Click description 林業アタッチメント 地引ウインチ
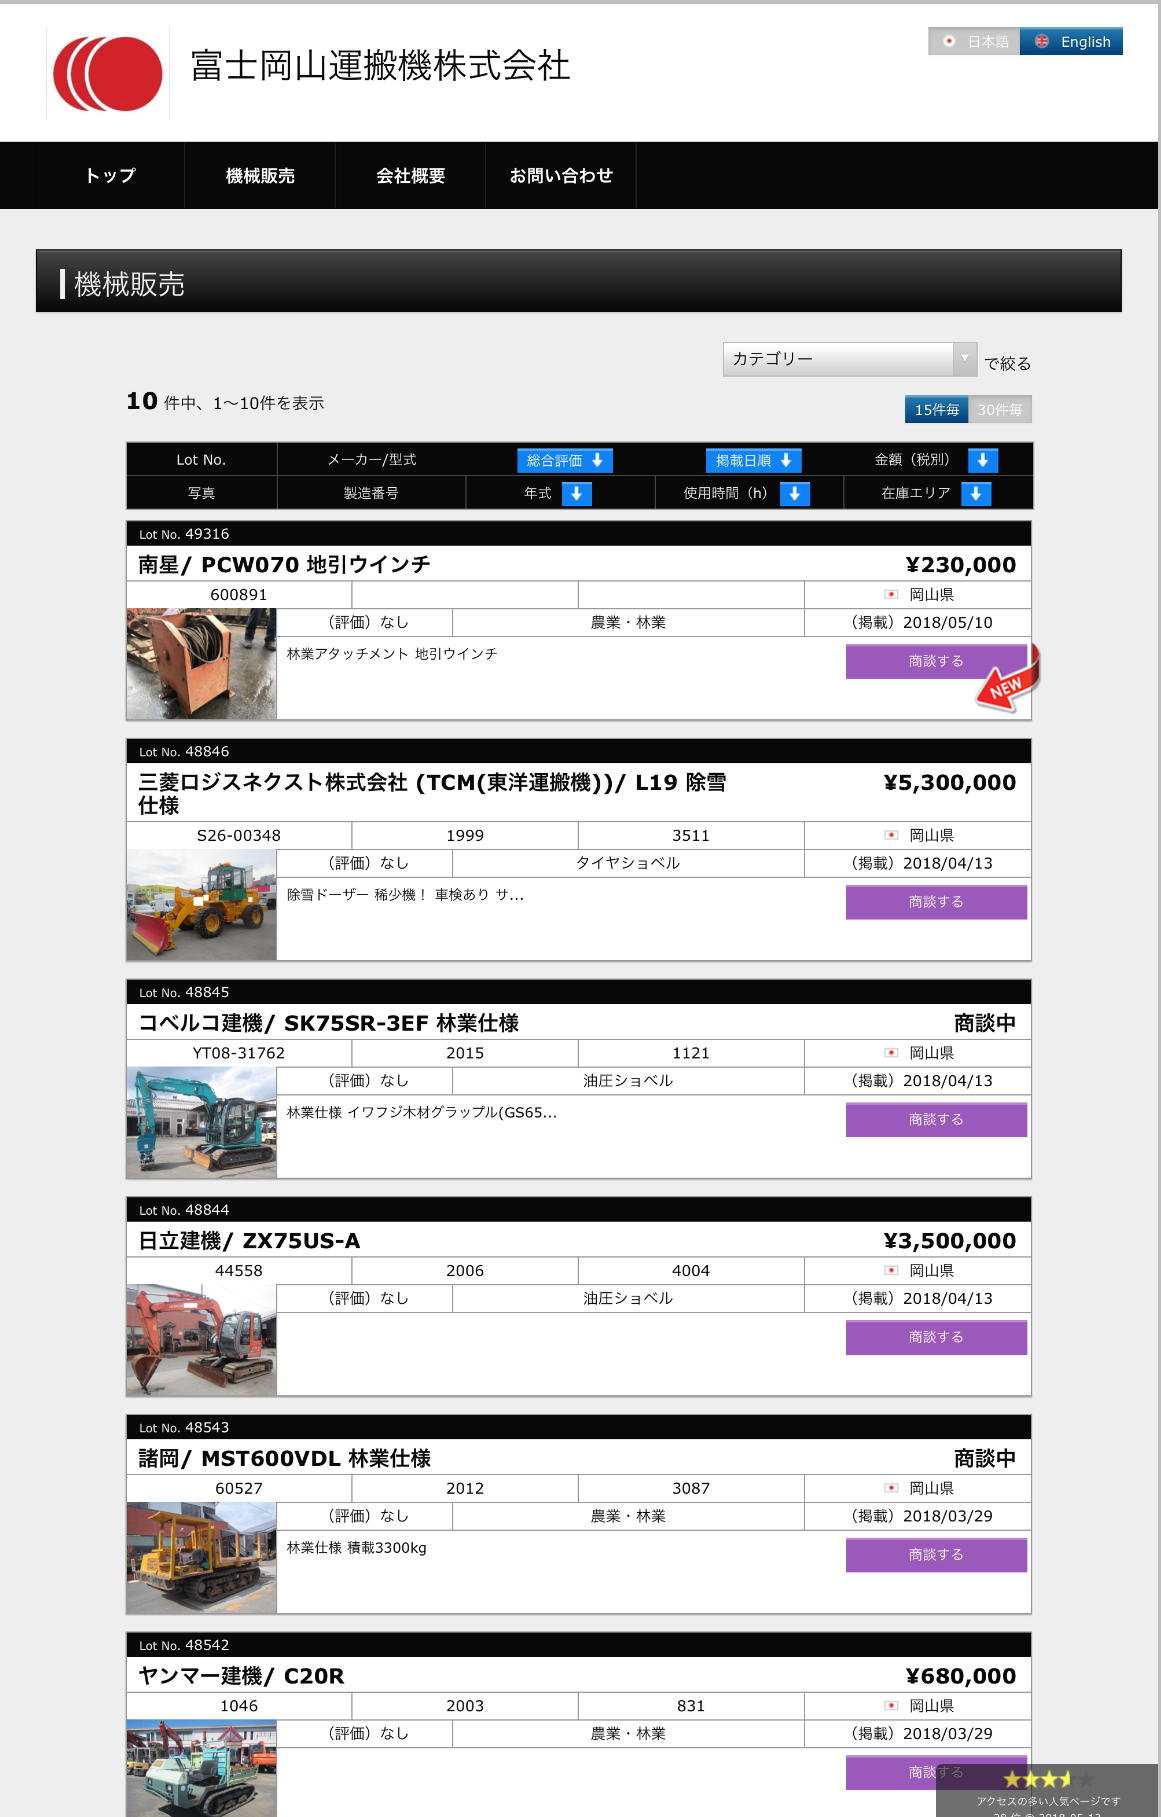Screen dimensions: 1161x1817 point(392,654)
